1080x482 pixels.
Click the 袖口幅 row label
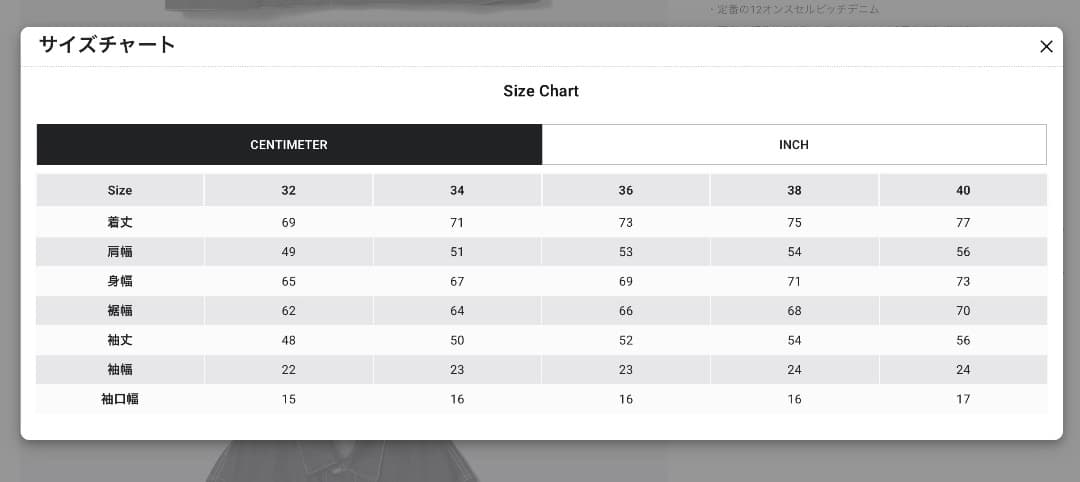point(120,399)
